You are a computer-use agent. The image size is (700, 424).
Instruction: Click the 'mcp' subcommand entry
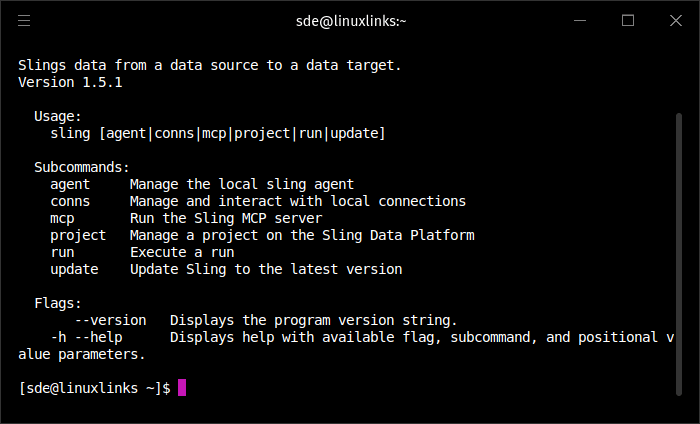point(62,218)
